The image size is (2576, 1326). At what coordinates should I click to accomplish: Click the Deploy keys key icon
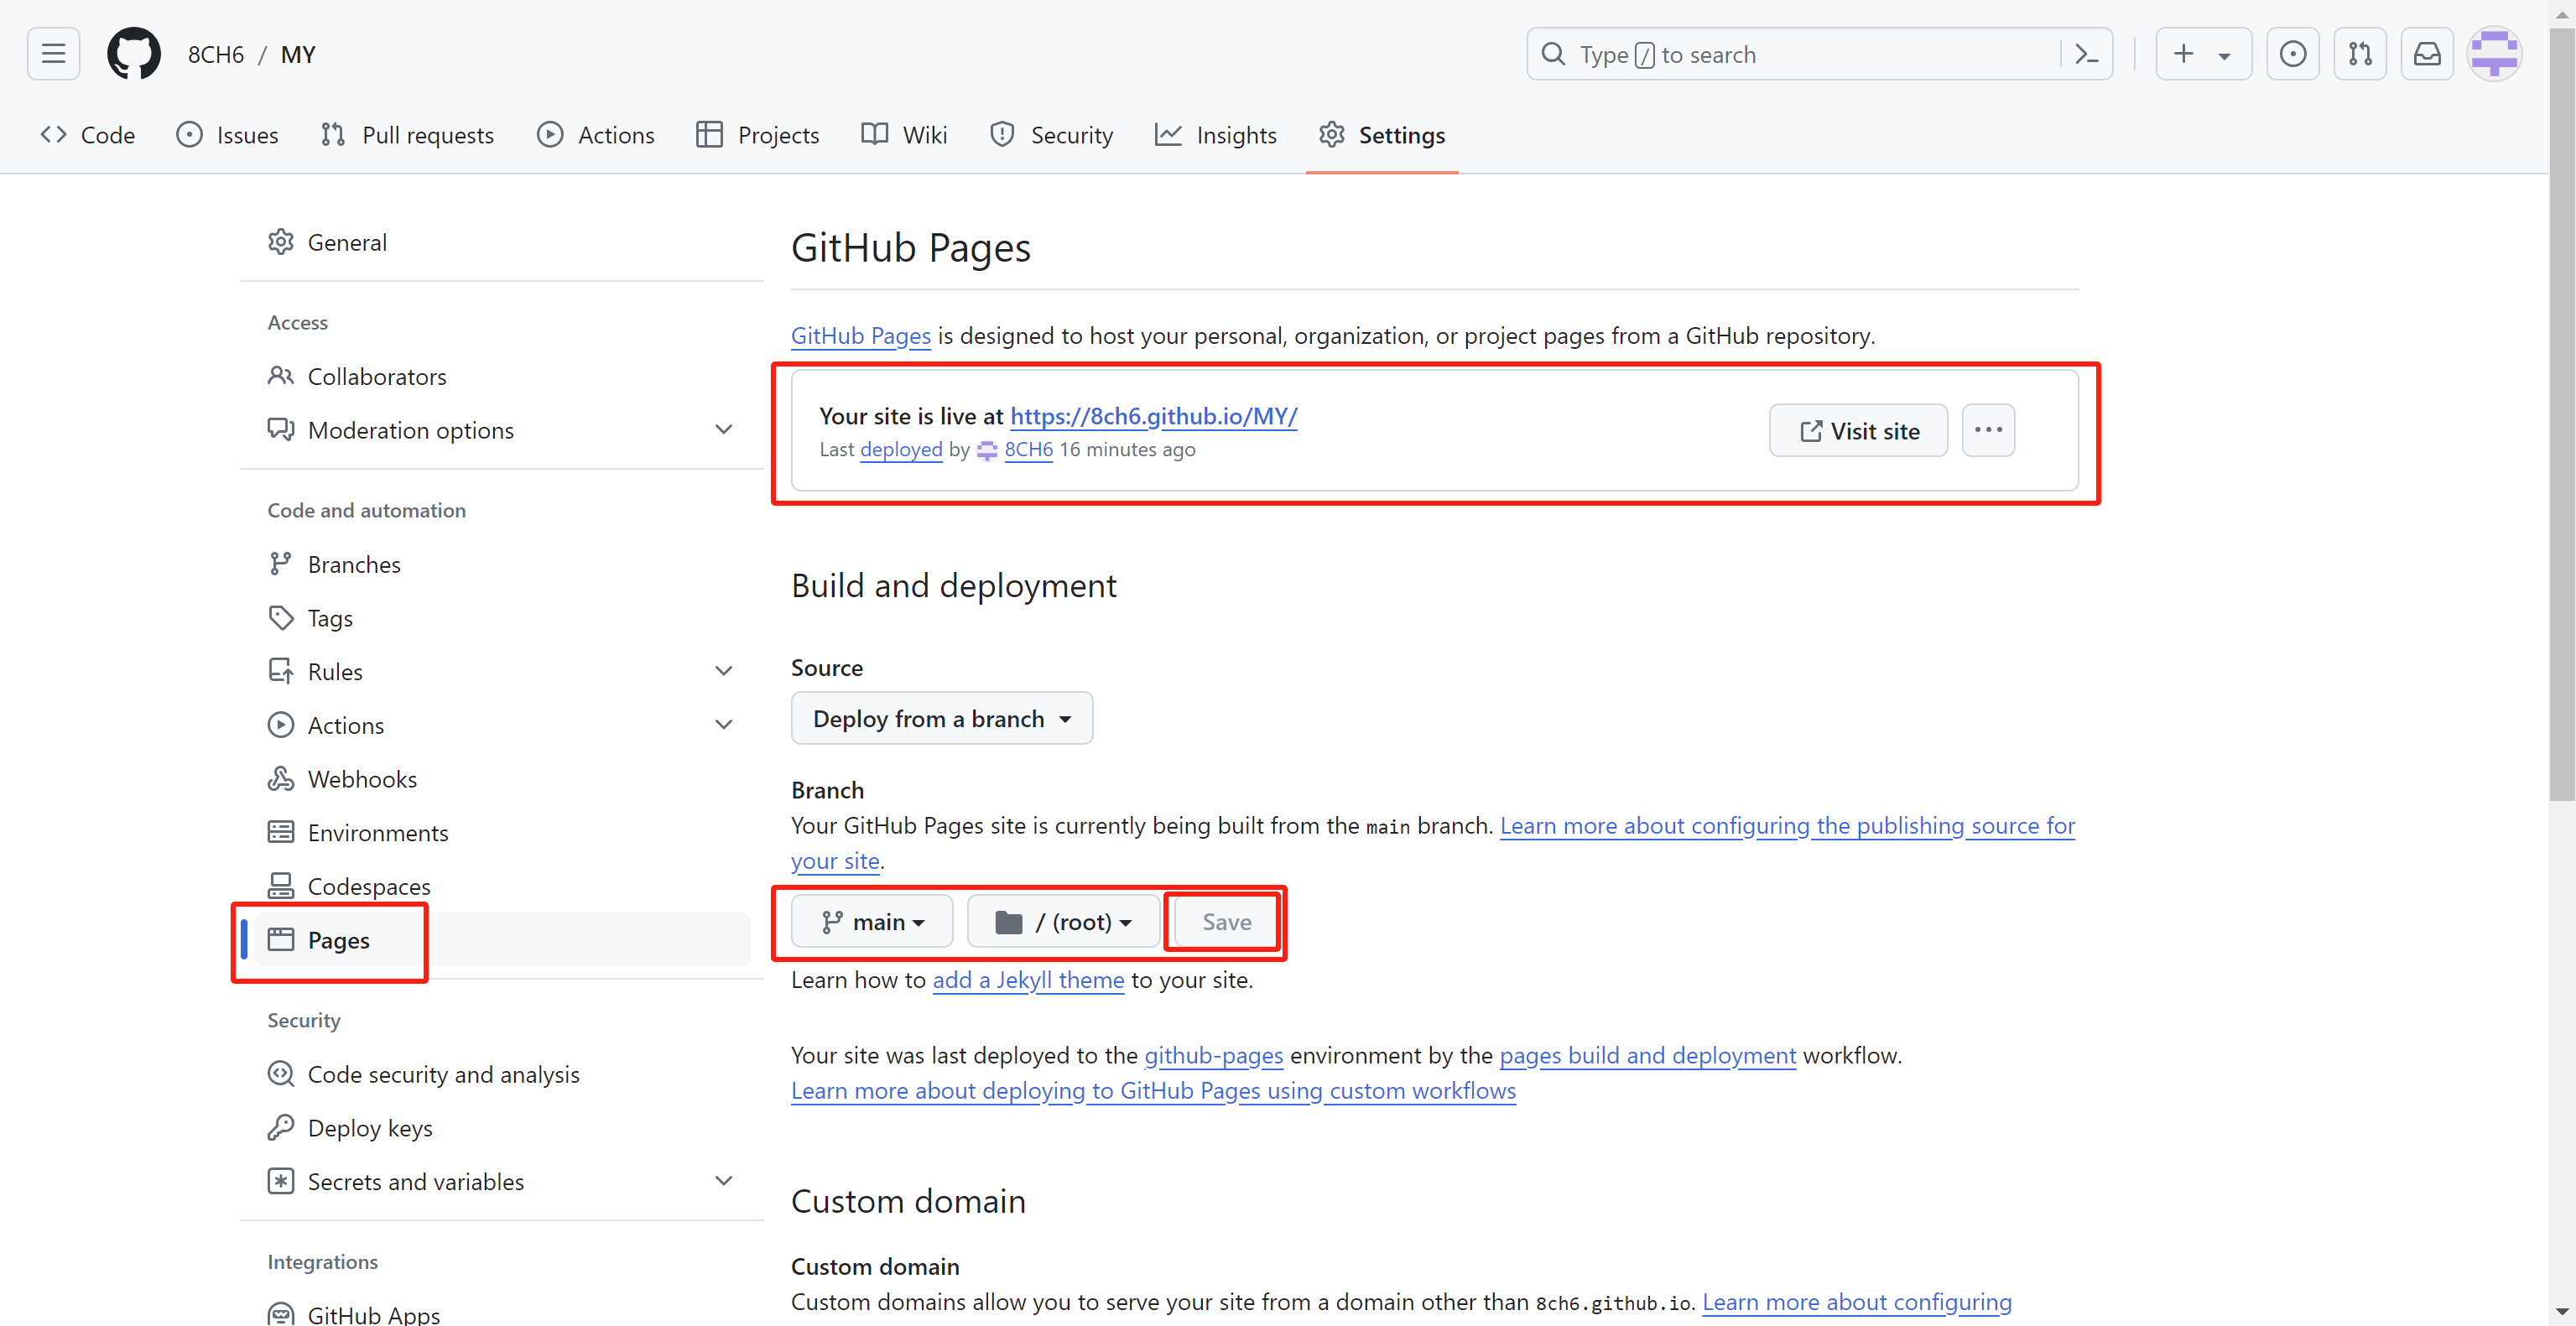click(x=281, y=1128)
